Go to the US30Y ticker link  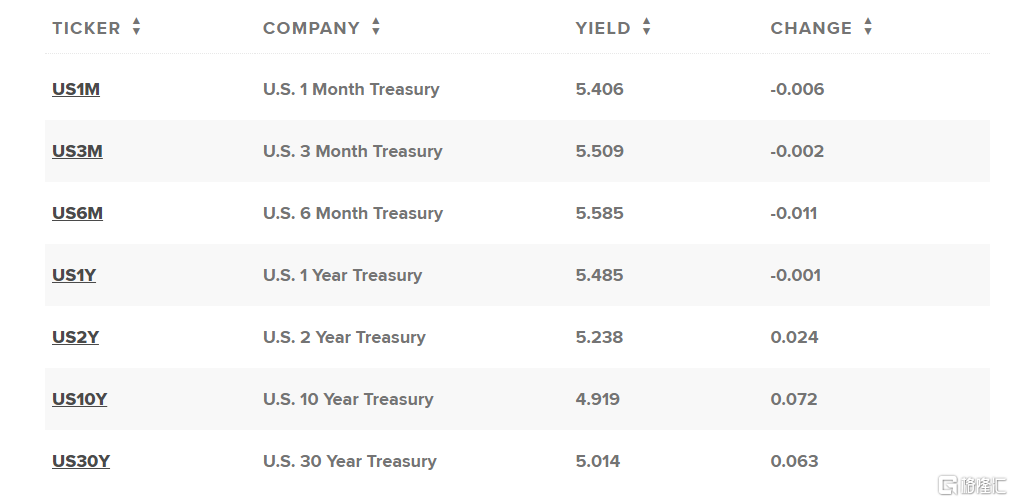pyautogui.click(x=81, y=461)
